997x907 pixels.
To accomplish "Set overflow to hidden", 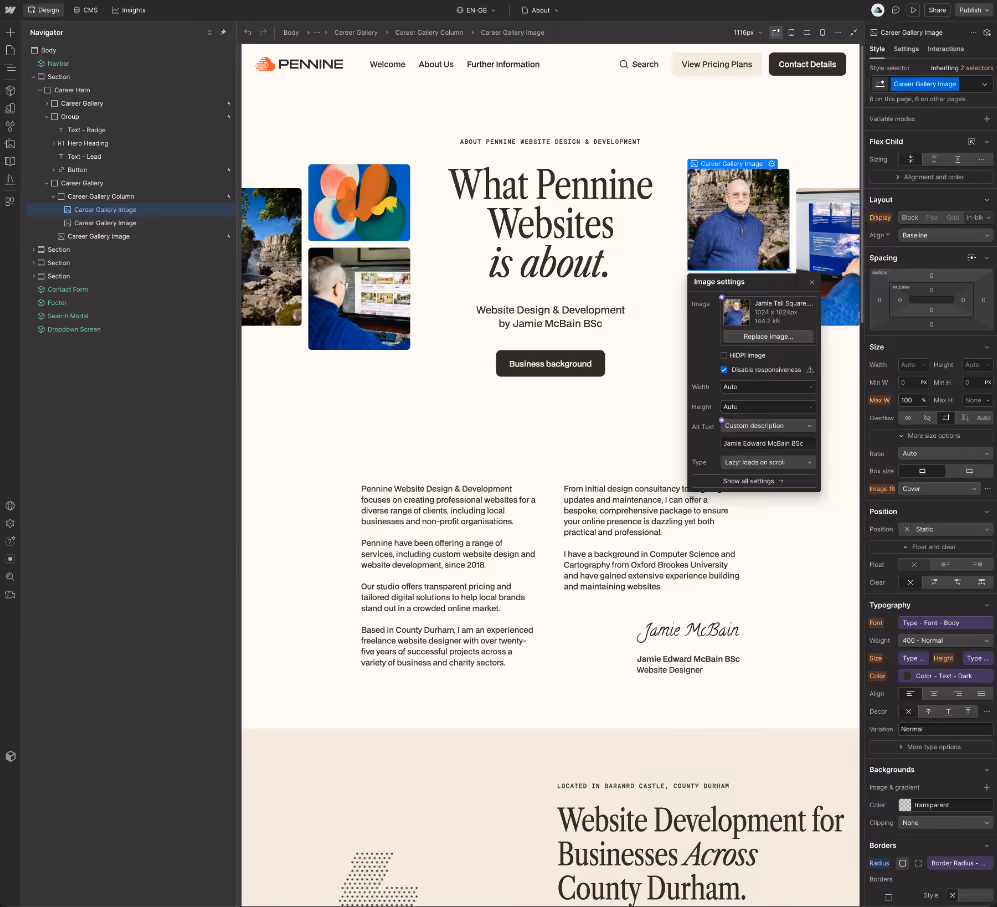I will tap(927, 418).
